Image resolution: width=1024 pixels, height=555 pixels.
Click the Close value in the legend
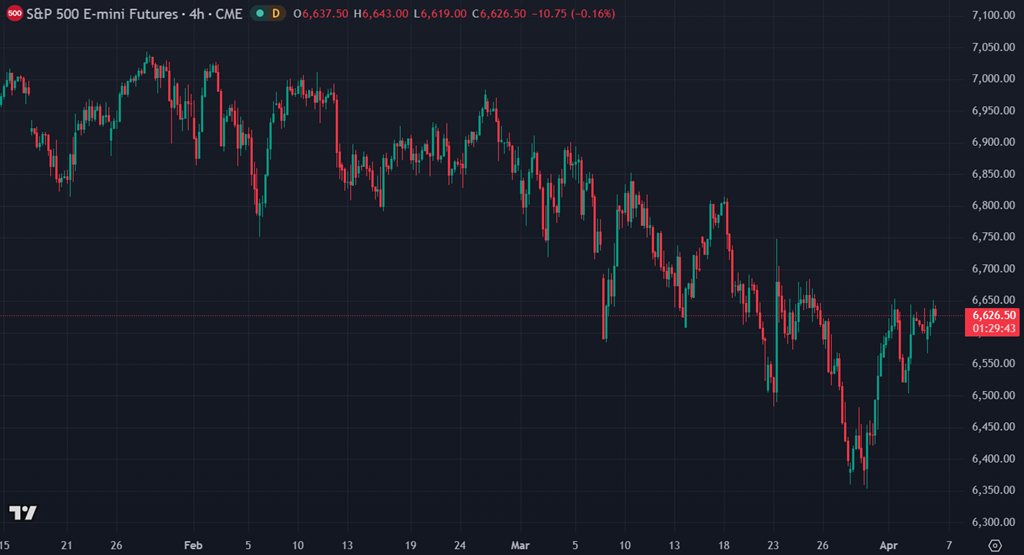tap(503, 14)
